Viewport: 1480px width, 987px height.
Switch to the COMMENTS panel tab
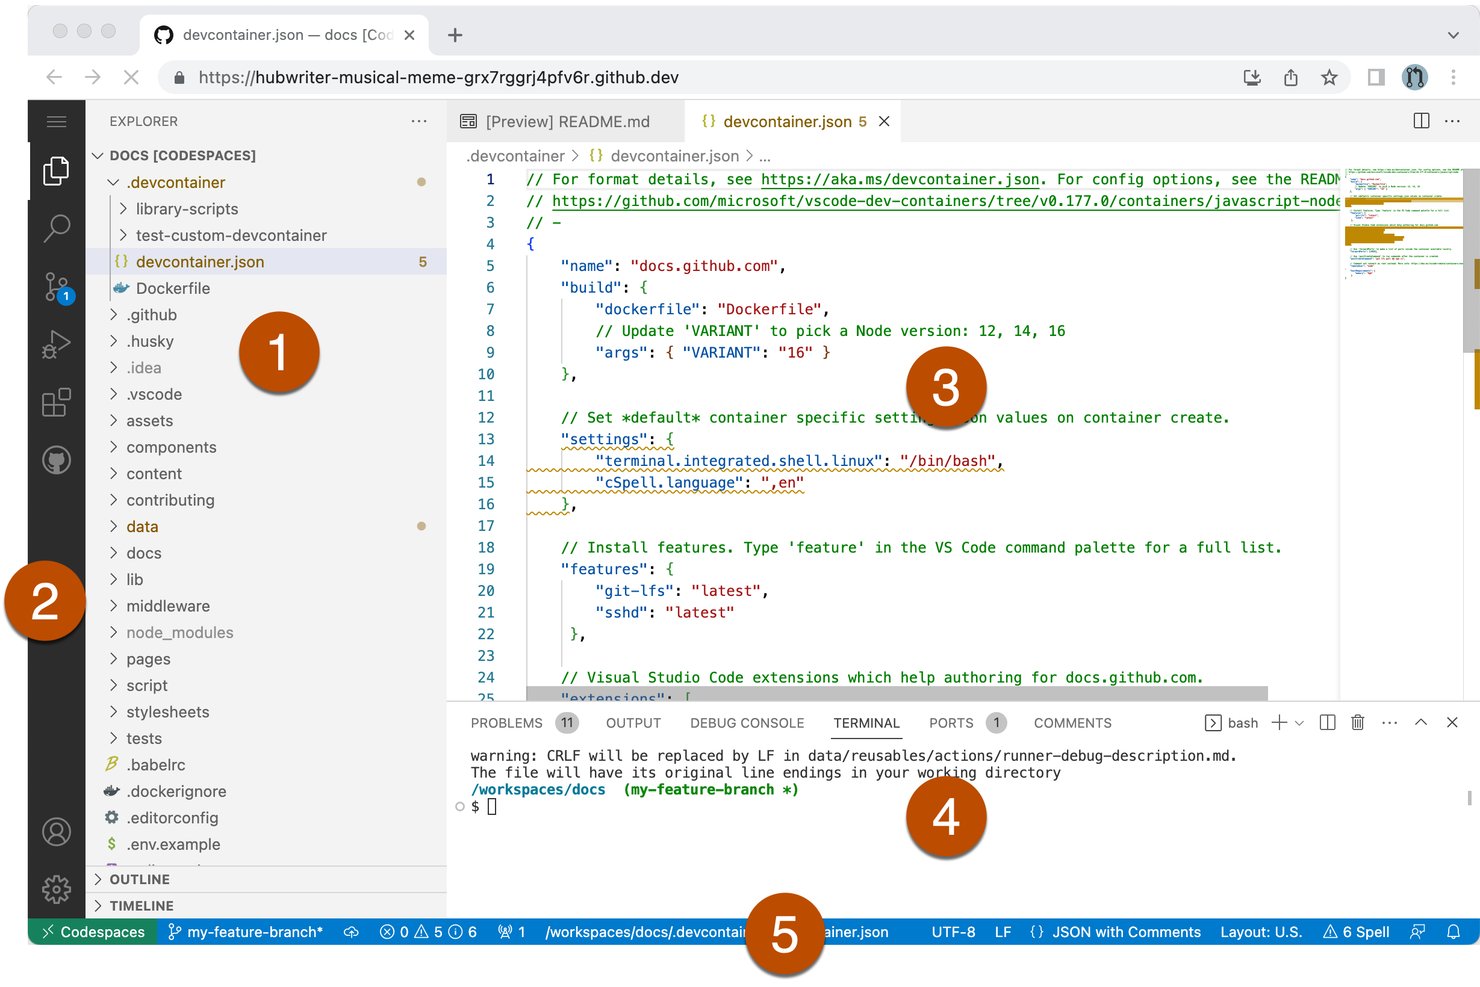pos(1072,723)
